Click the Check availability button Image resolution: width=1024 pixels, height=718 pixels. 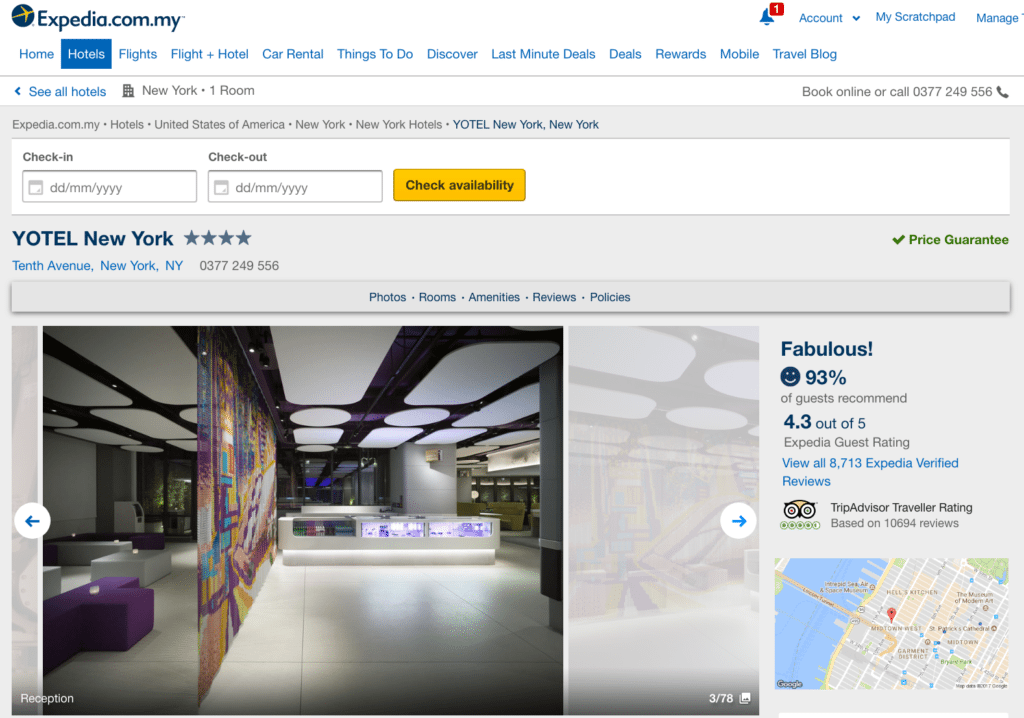click(459, 185)
